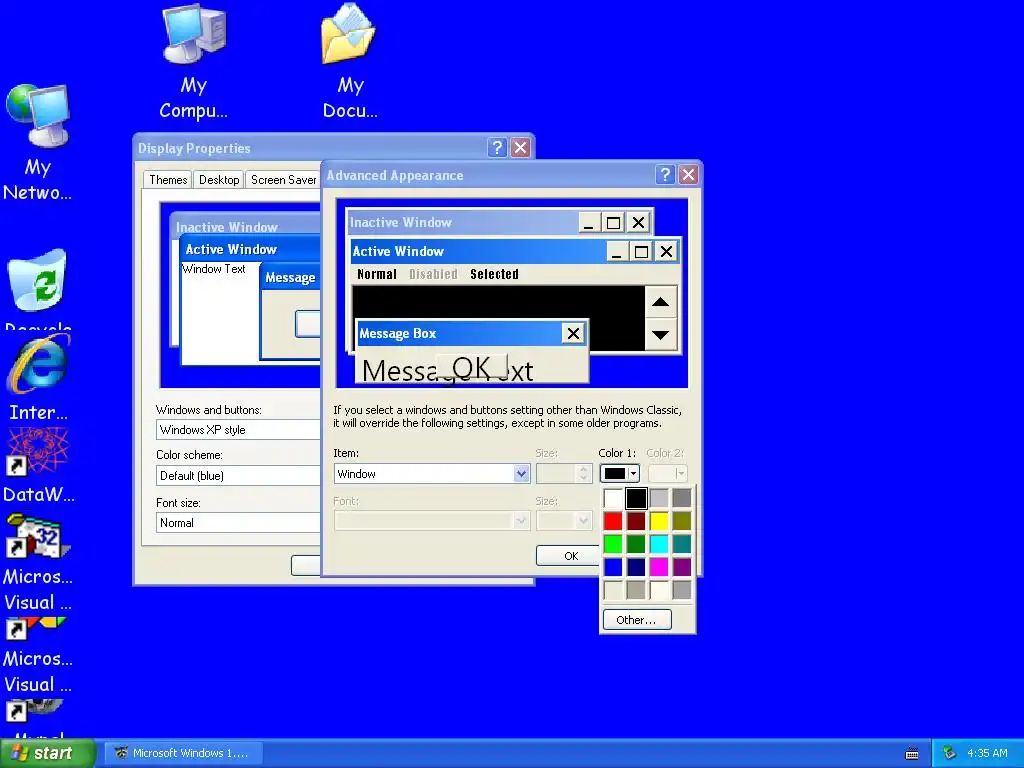Toggle the Color 1 dropdown arrow

coord(633,473)
